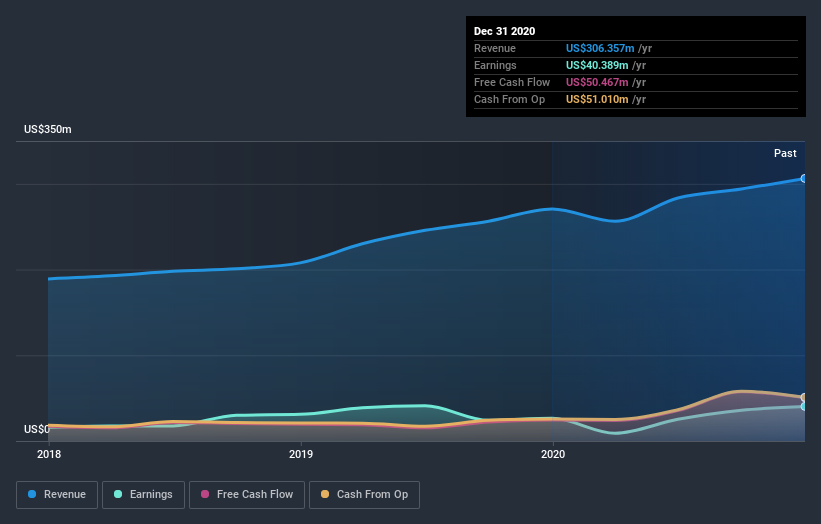Toggle the Earnings legend button
Viewport: 821px width, 524px height.
(143, 495)
